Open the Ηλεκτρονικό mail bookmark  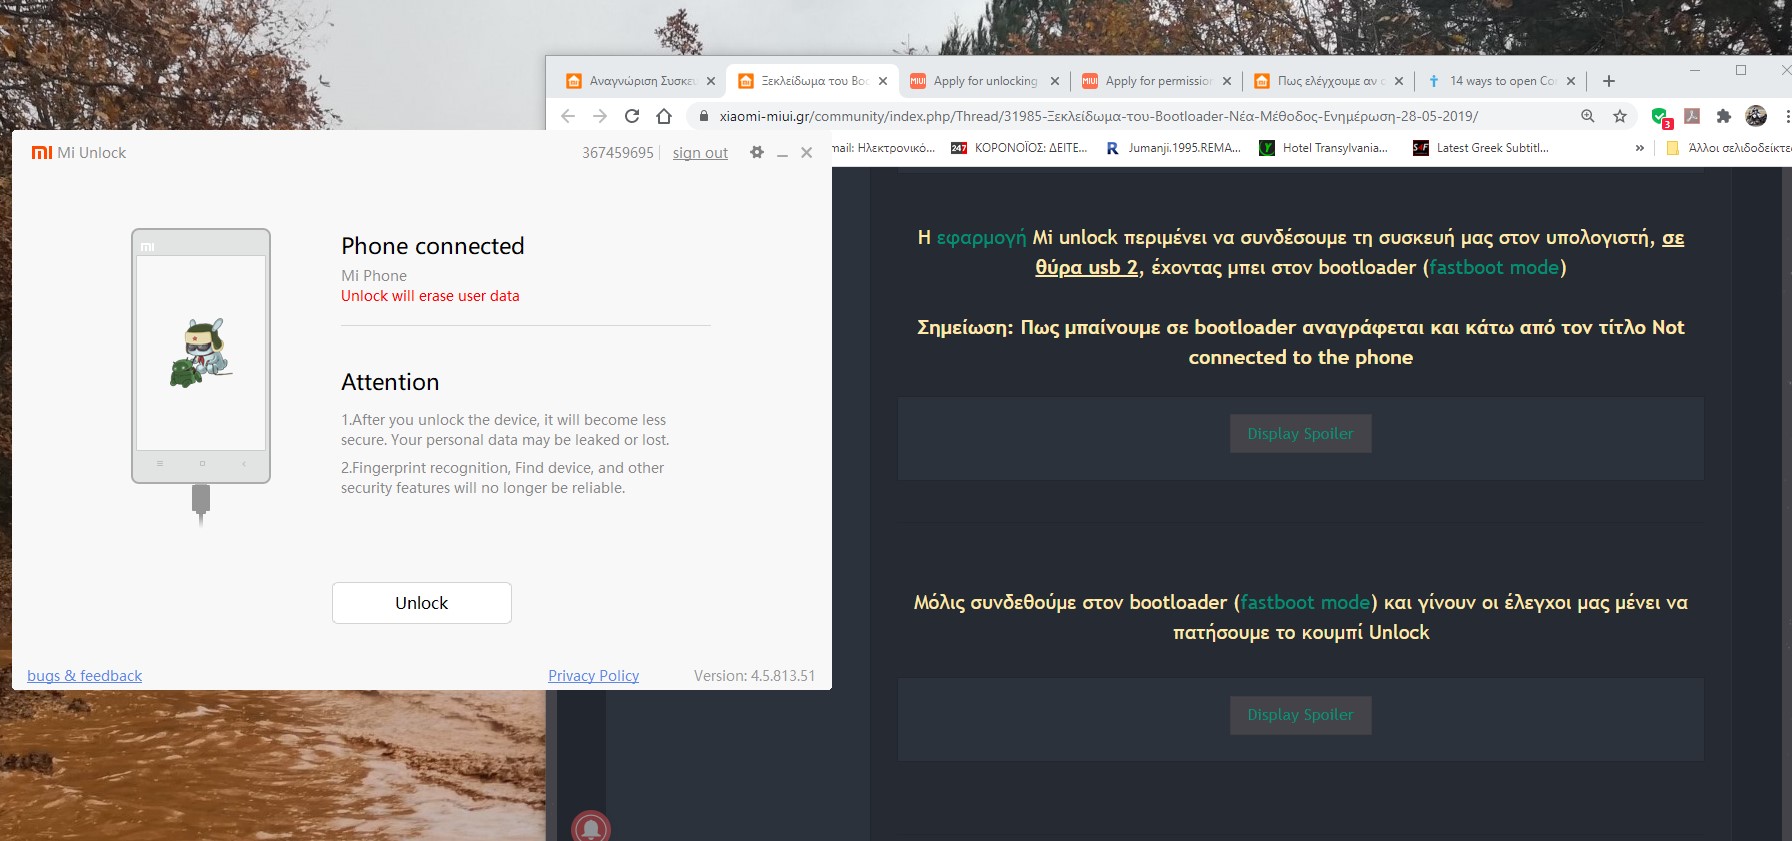point(884,148)
